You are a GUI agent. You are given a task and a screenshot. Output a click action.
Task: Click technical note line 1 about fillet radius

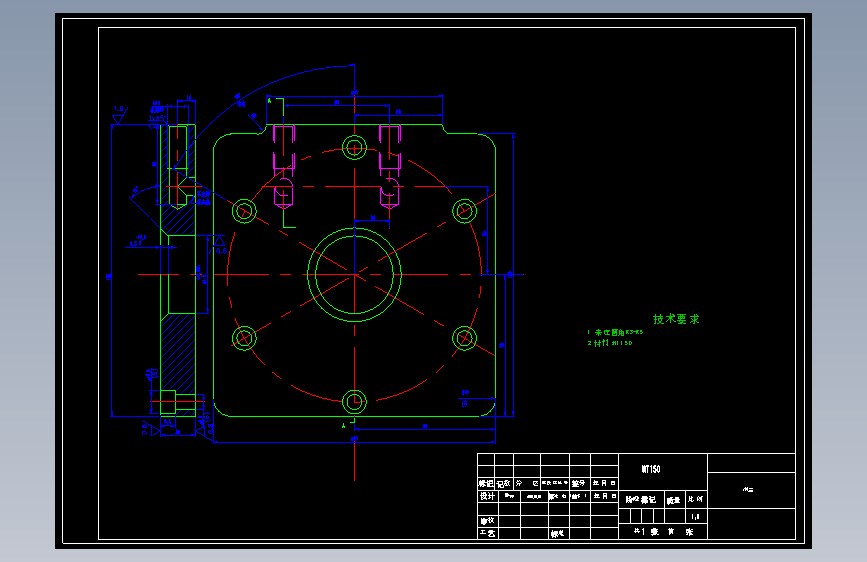point(615,332)
